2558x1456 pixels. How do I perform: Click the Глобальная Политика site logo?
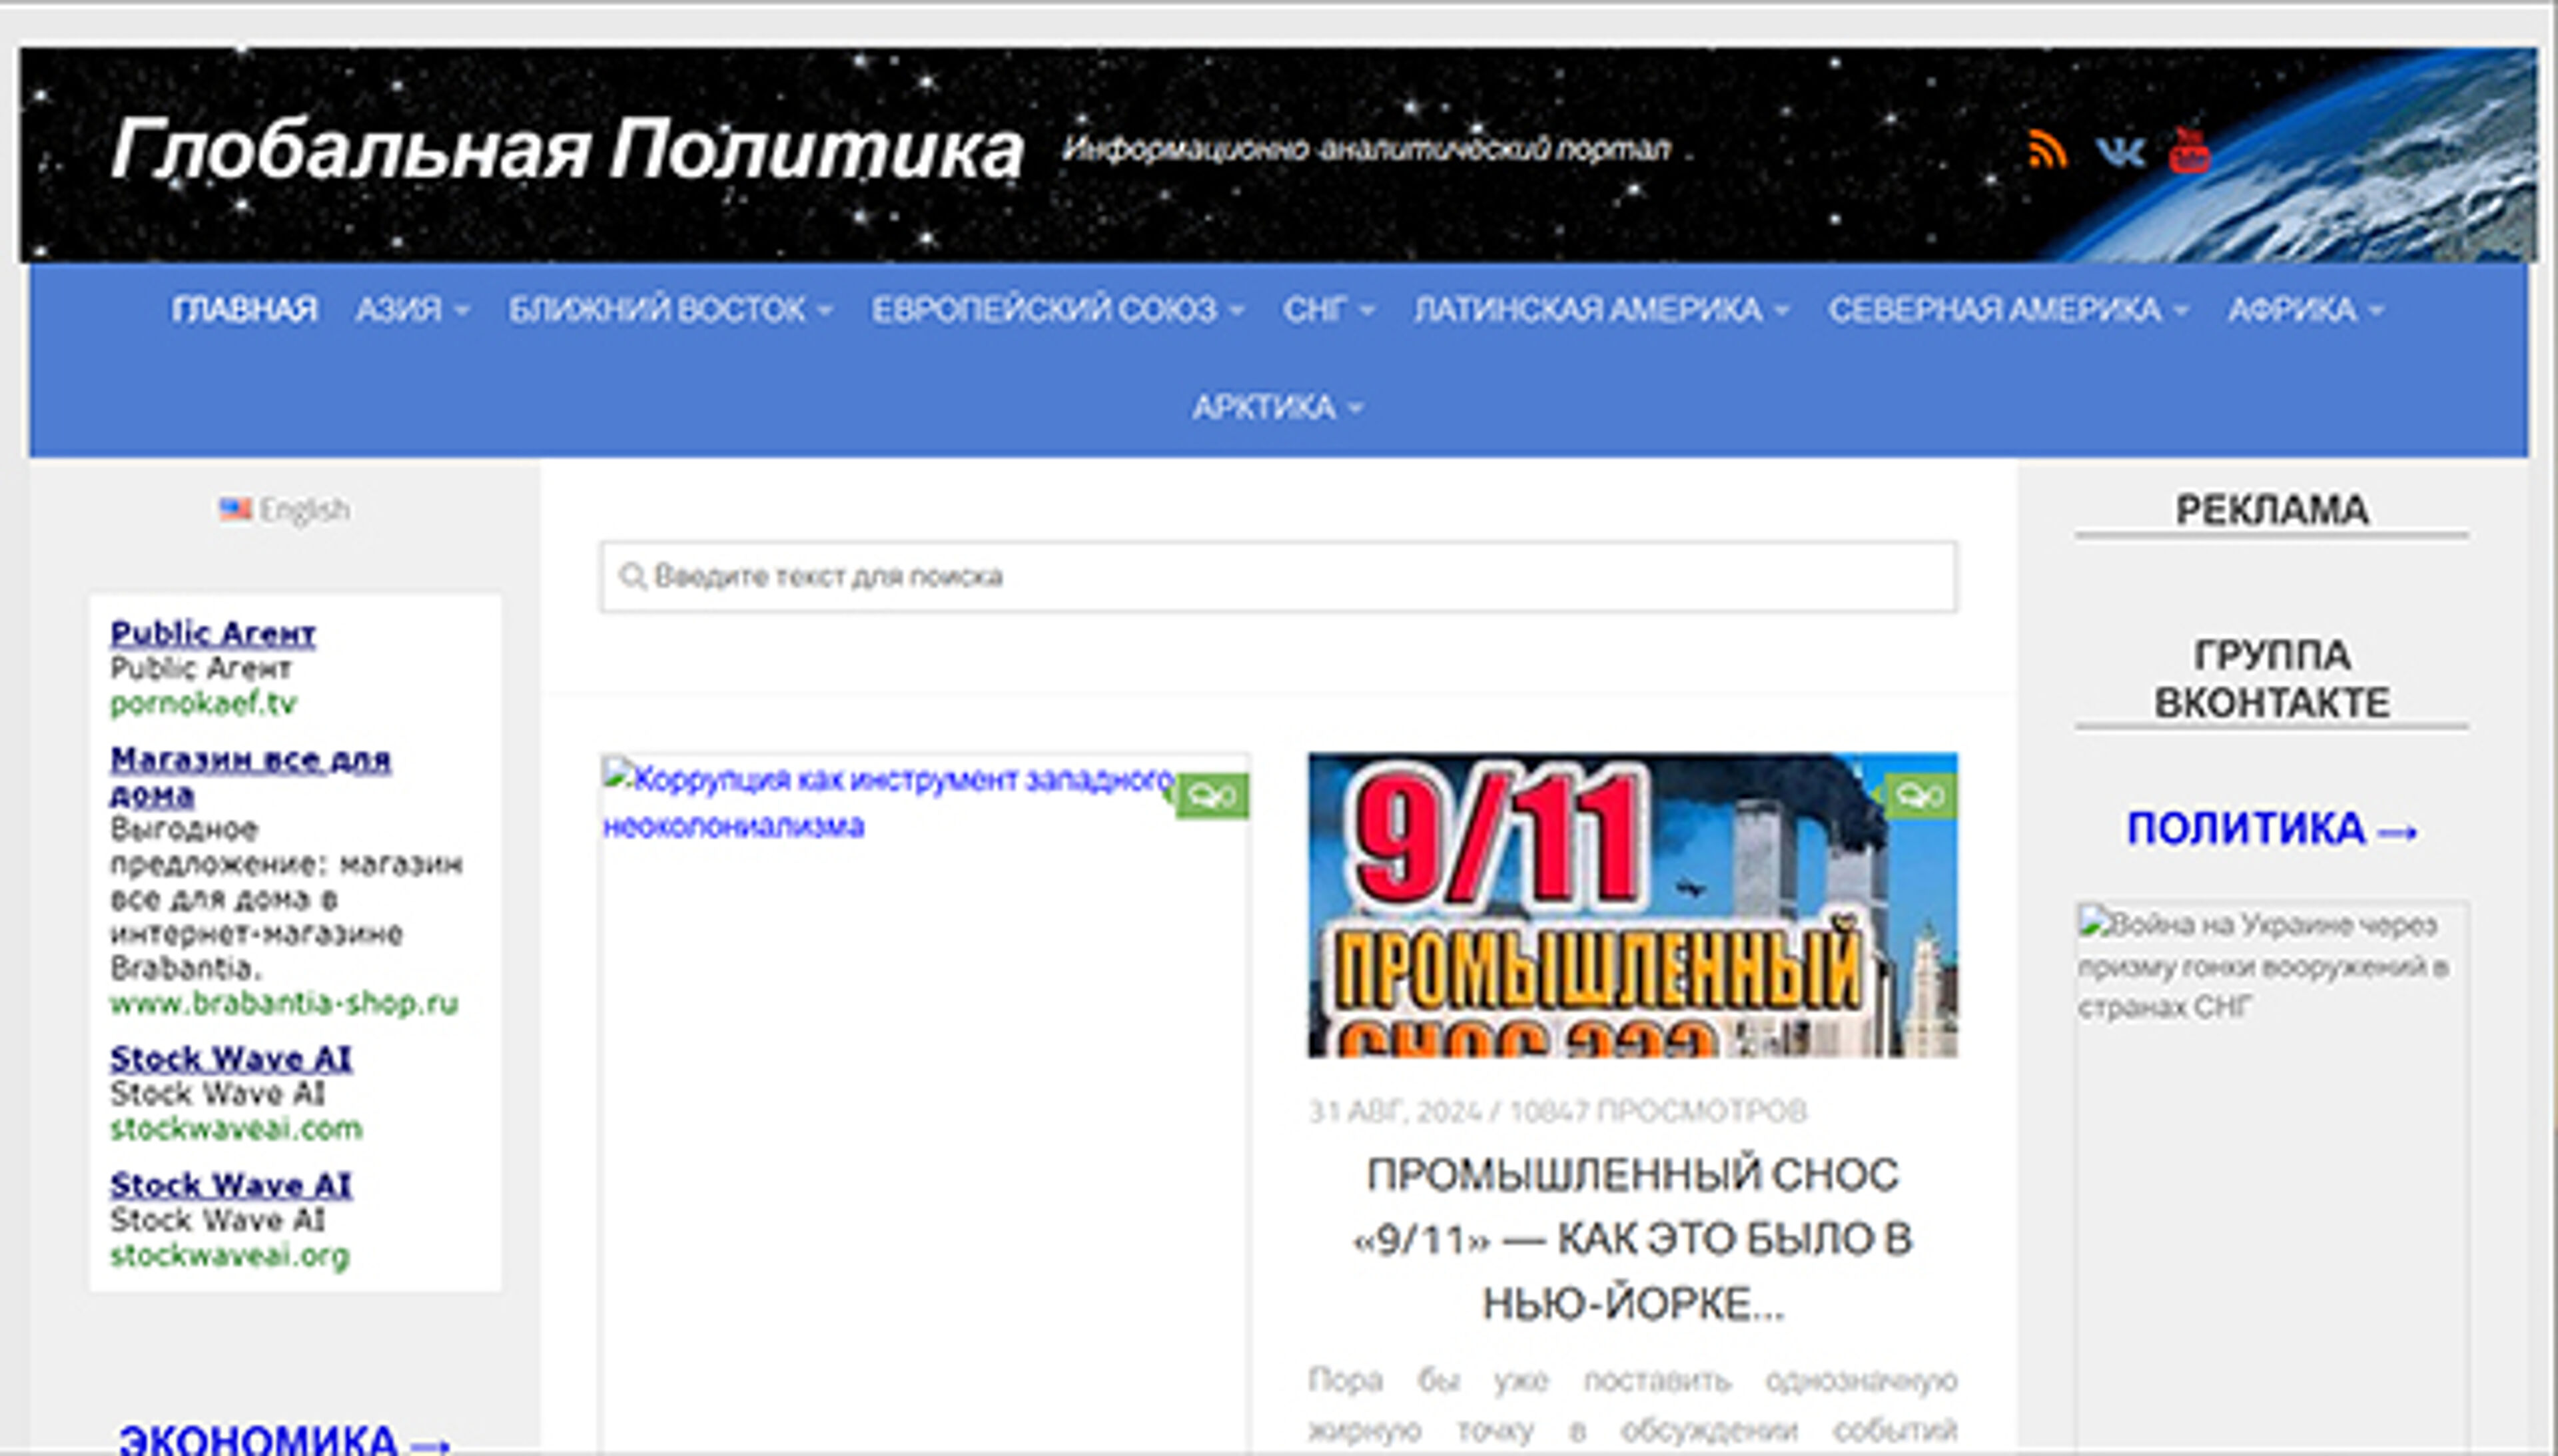(x=570, y=150)
